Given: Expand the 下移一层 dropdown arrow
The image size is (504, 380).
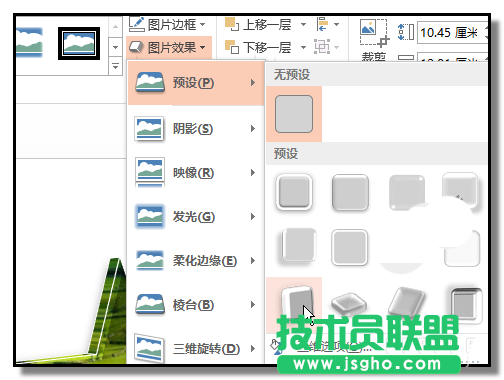Looking at the screenshot, I should point(303,47).
